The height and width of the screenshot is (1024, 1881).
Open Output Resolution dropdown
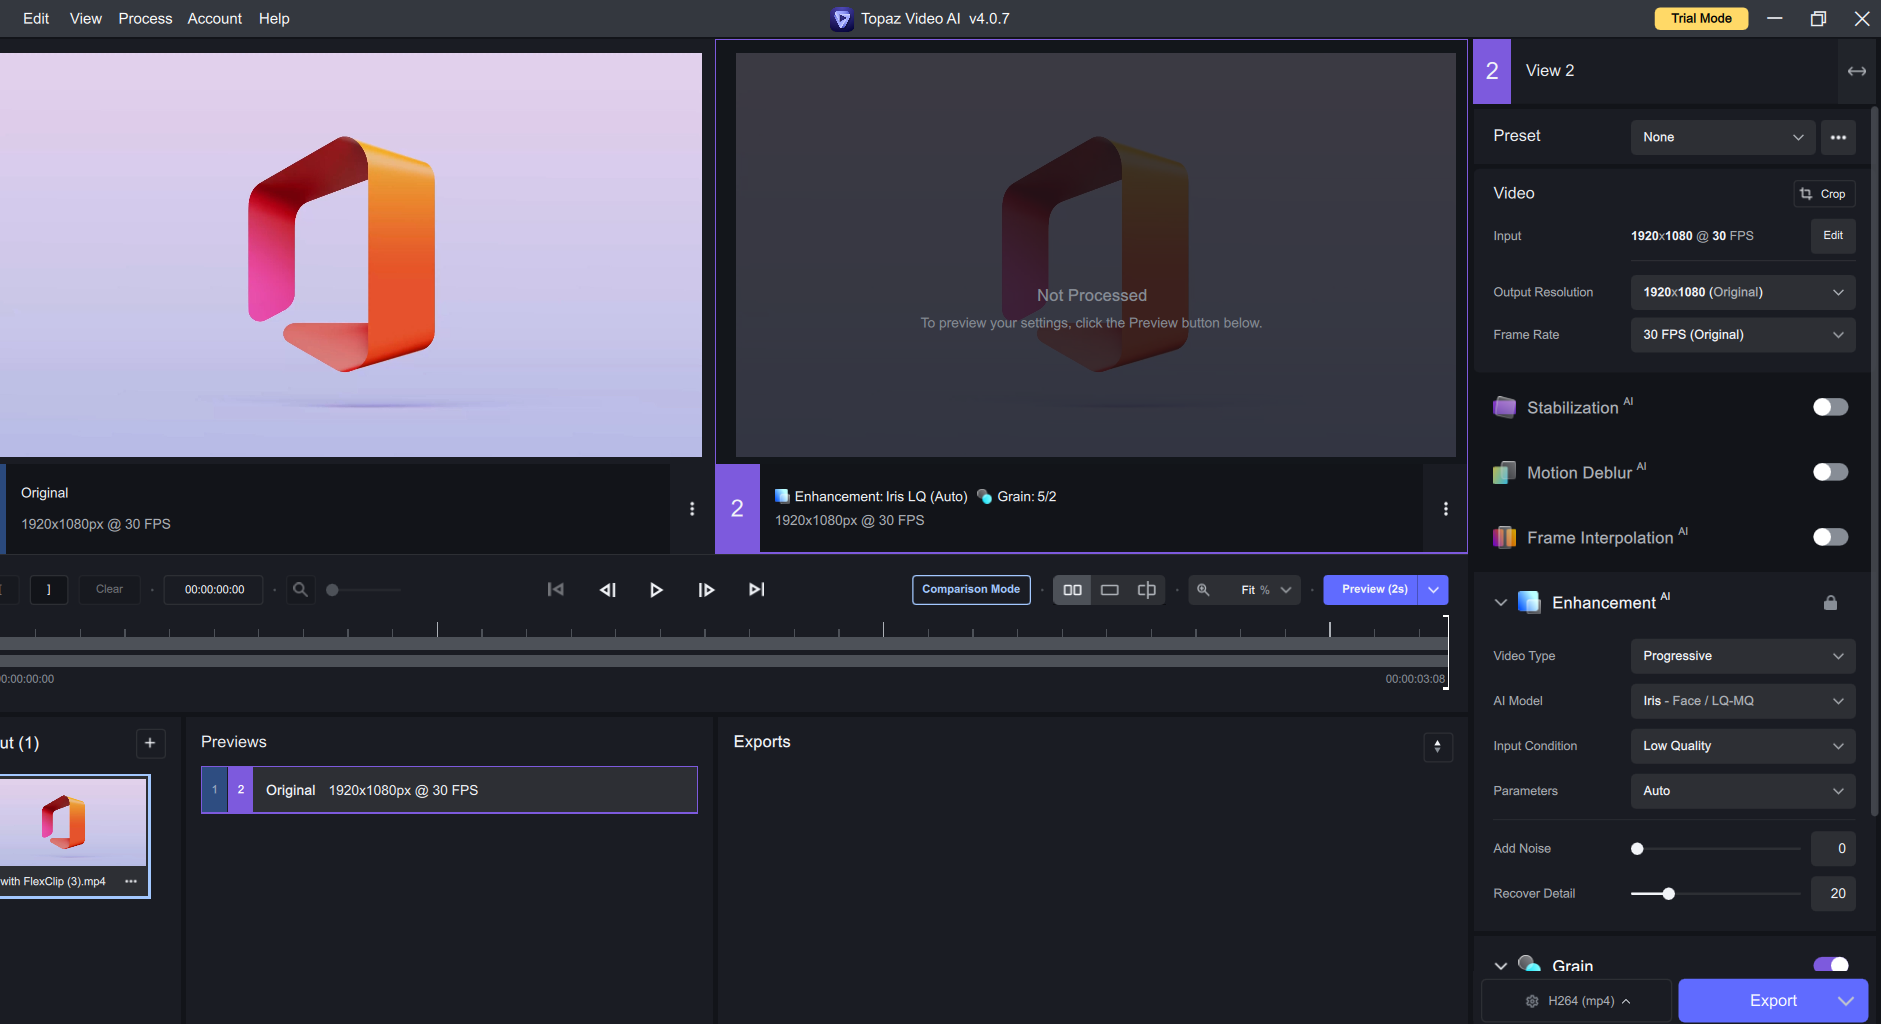[x=1743, y=292]
